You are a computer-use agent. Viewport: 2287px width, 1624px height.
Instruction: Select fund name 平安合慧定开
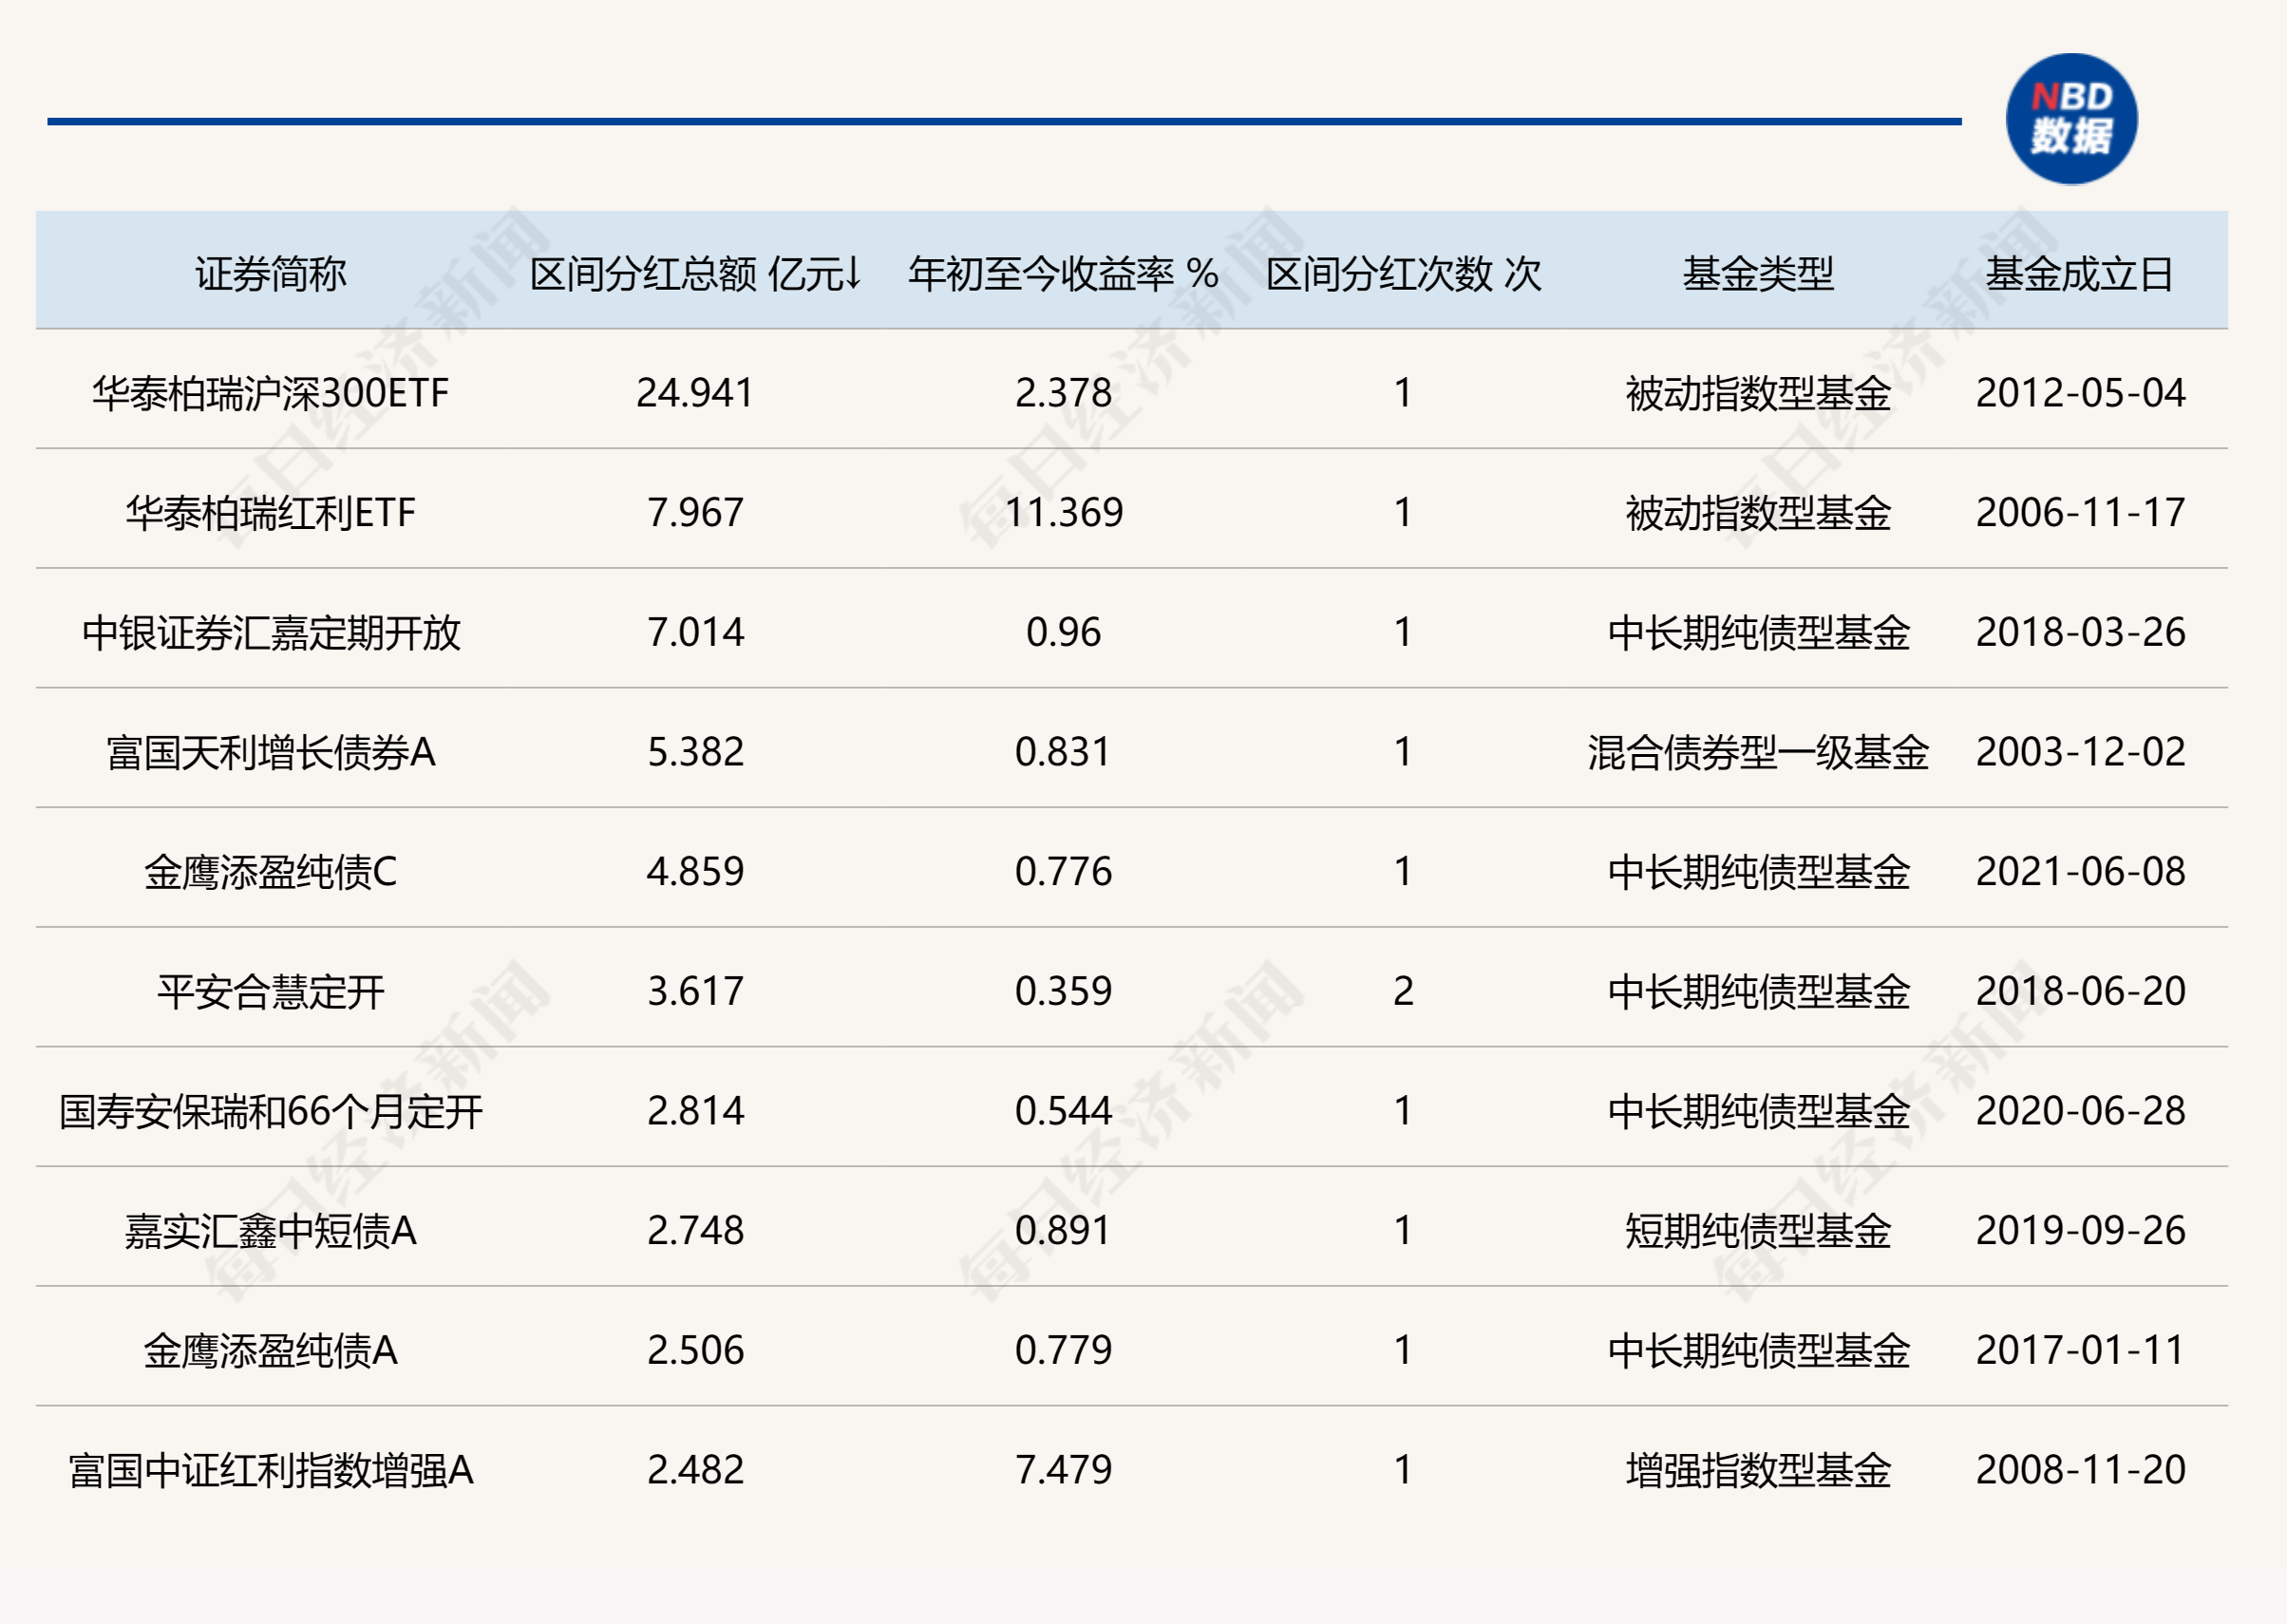[270, 991]
